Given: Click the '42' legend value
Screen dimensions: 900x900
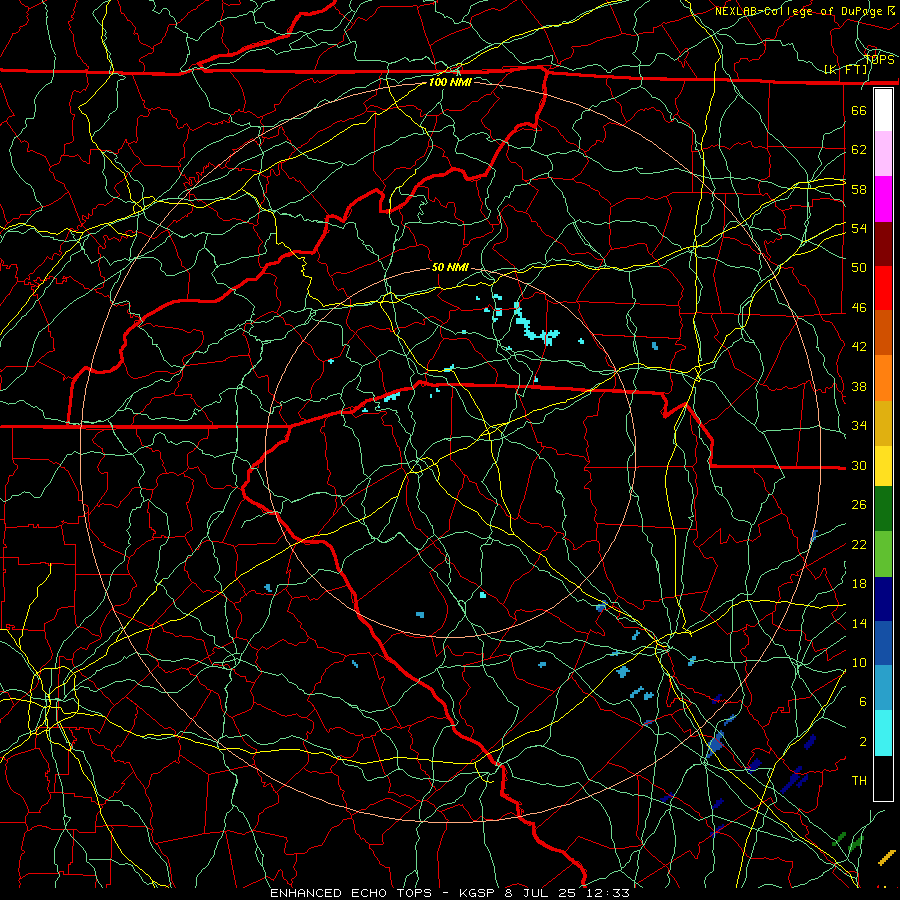Looking at the screenshot, I should point(859,347).
